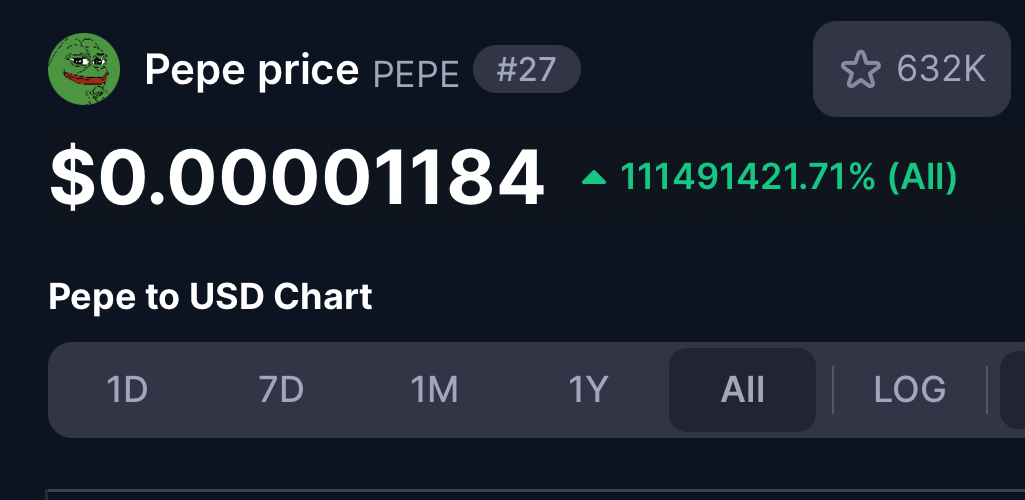Click the Pepe to USD Chart heading
This screenshot has height=500, width=1025.
[210, 297]
